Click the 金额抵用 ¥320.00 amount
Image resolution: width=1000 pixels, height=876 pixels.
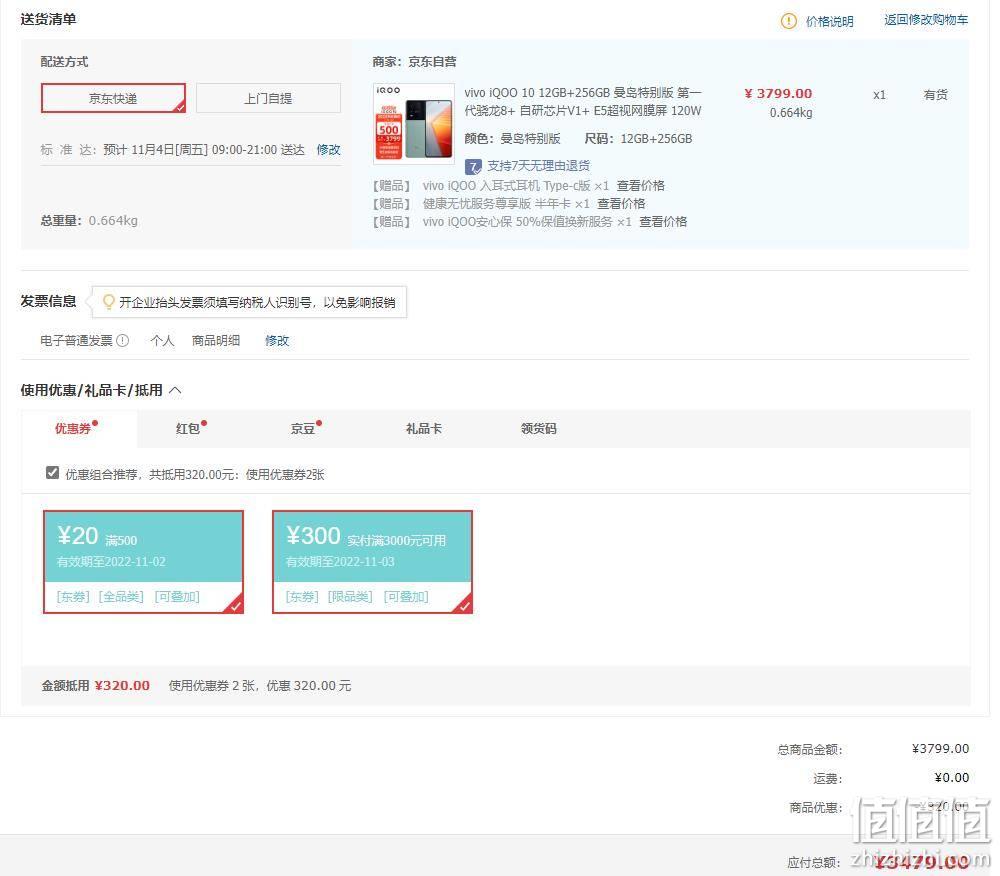coord(122,685)
